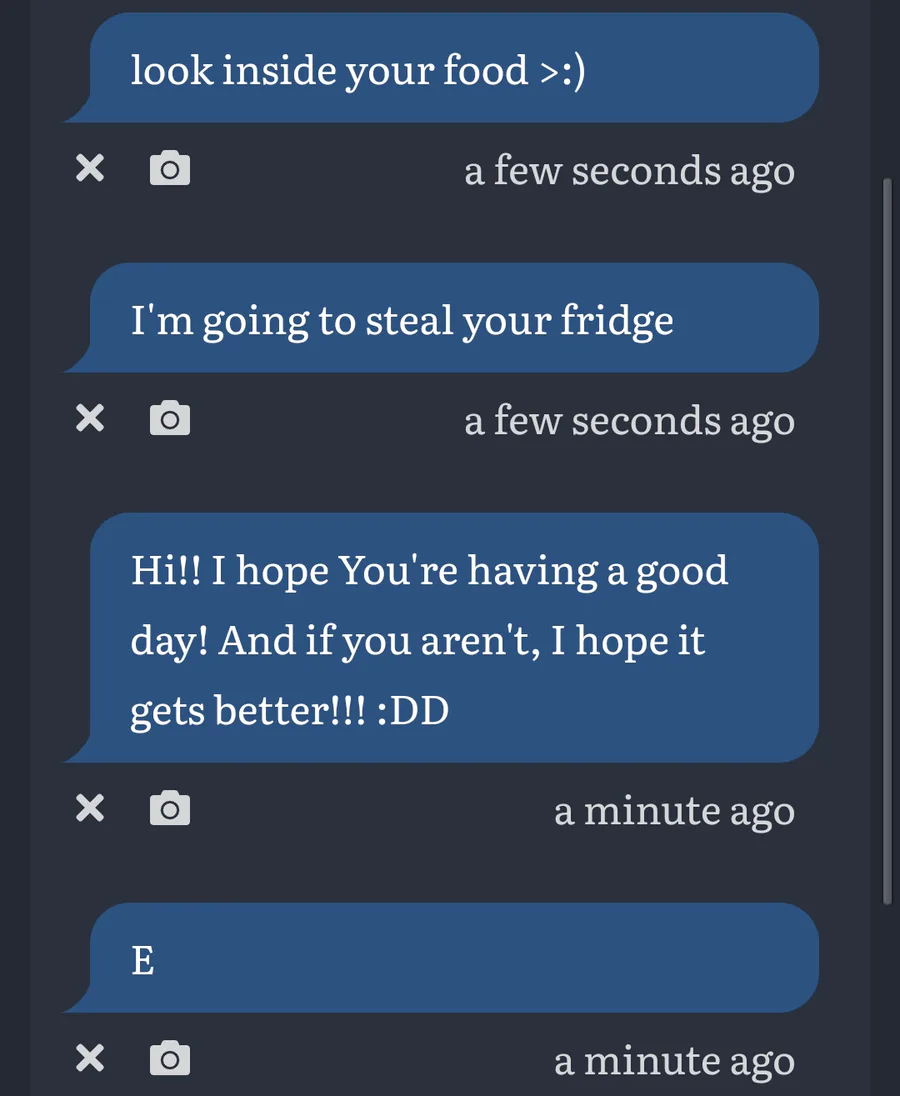Delete the 'steal your fridge' message

tap(90, 418)
